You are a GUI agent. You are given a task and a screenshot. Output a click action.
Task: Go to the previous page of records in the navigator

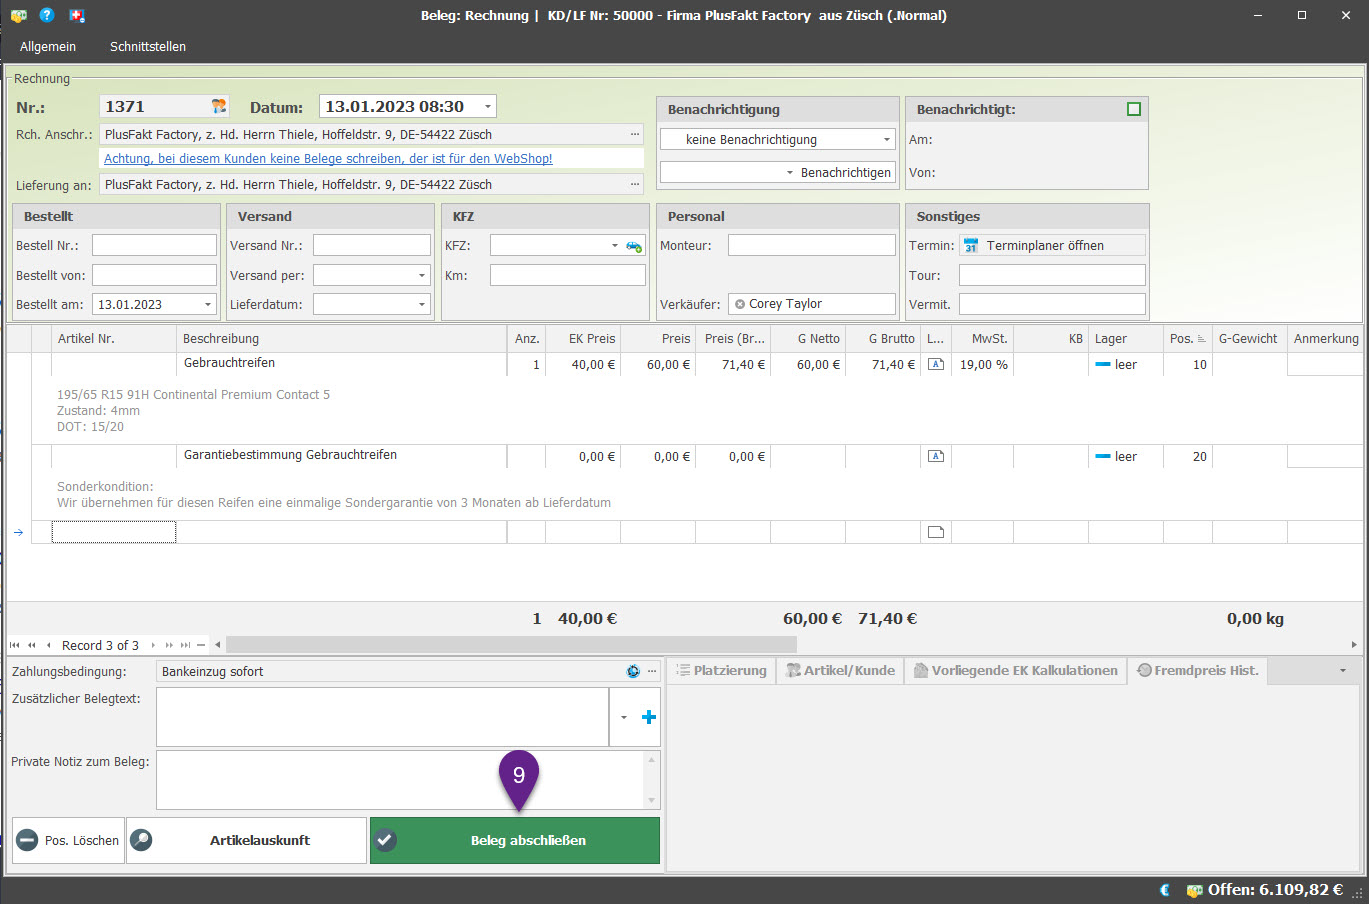click(32, 645)
